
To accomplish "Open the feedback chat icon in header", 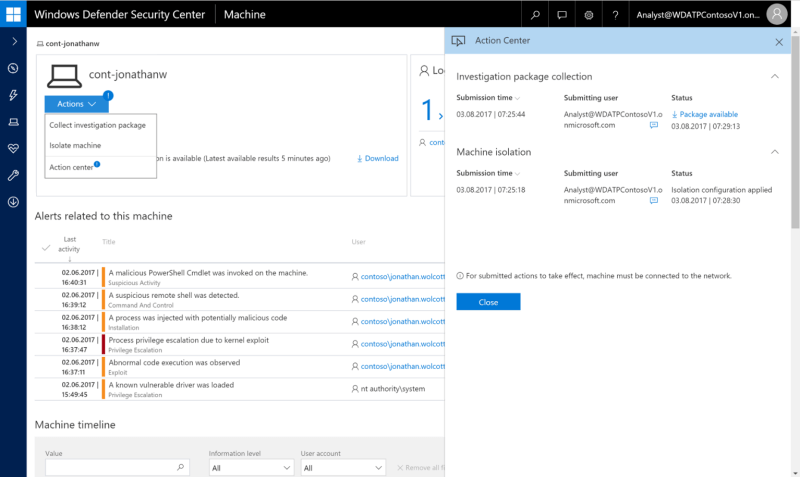I will [562, 15].
